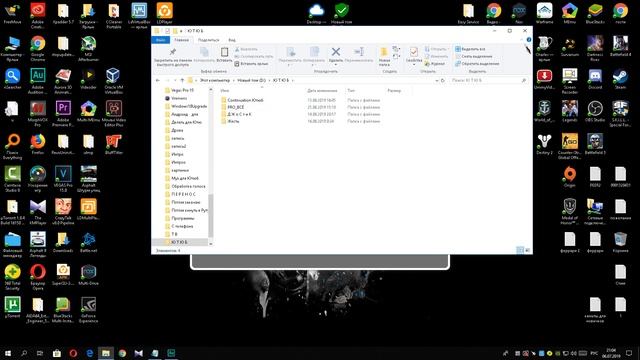Open Discord desktop icon

(x=595, y=79)
